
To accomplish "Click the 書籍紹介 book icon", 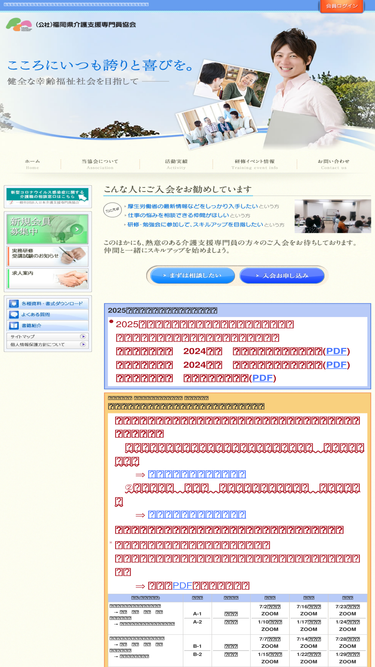I will [14, 325].
